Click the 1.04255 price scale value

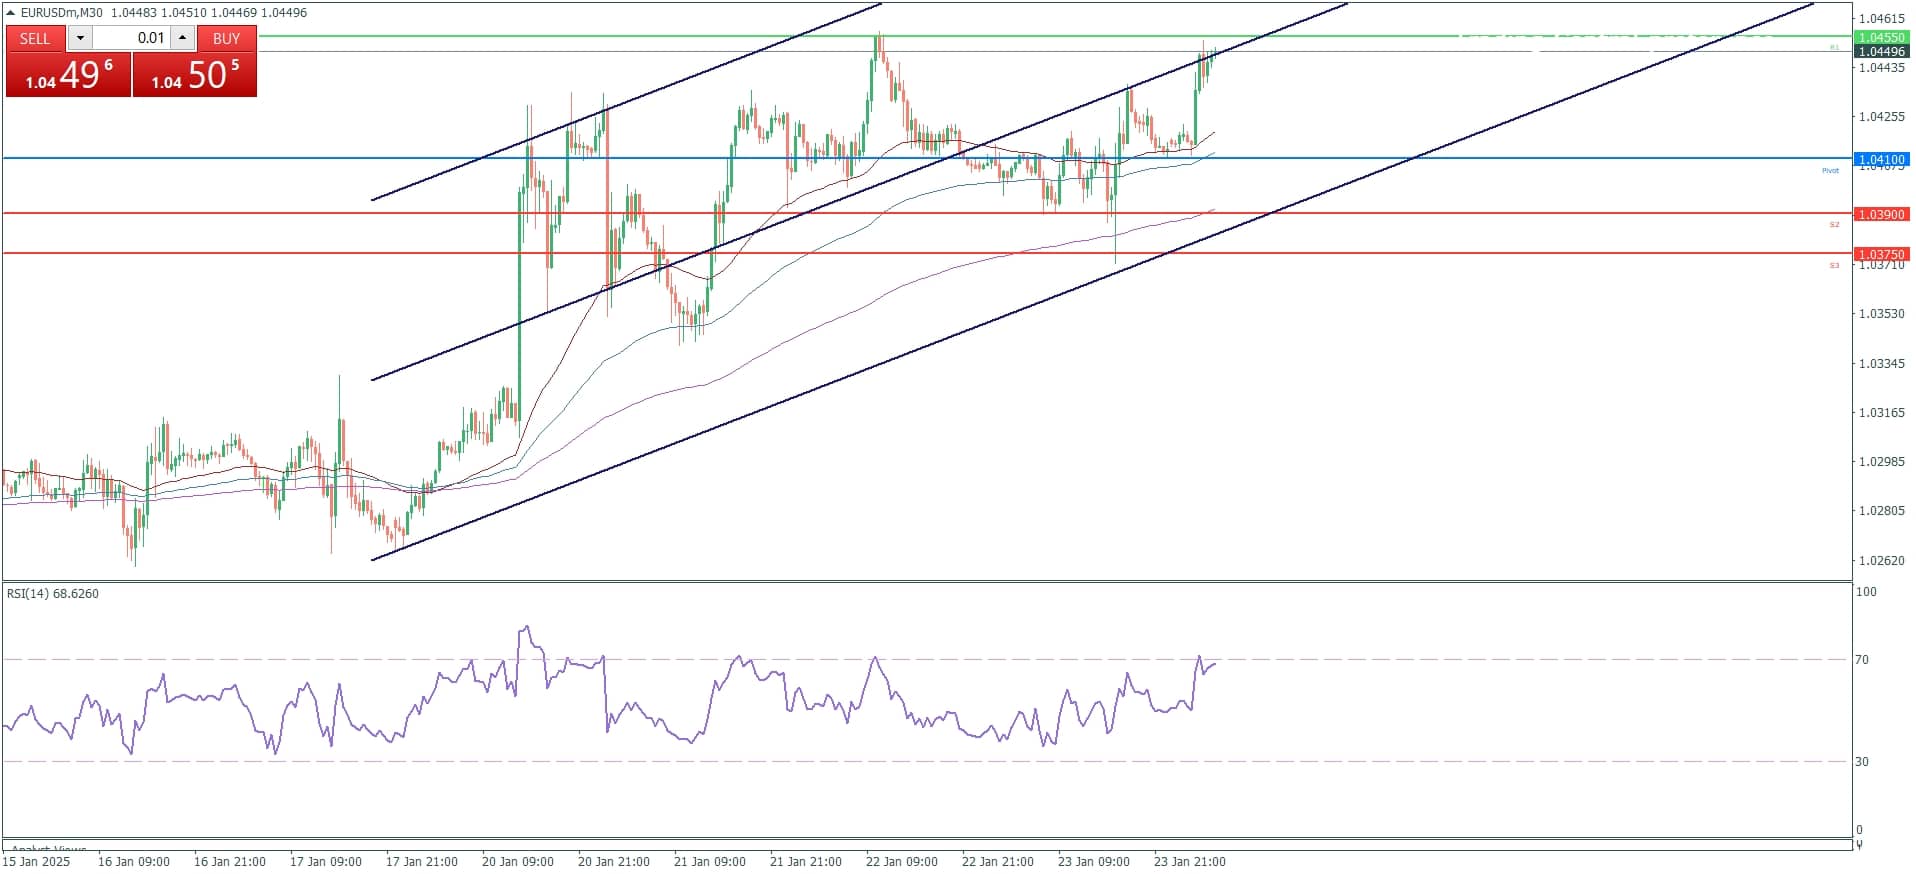click(1881, 117)
